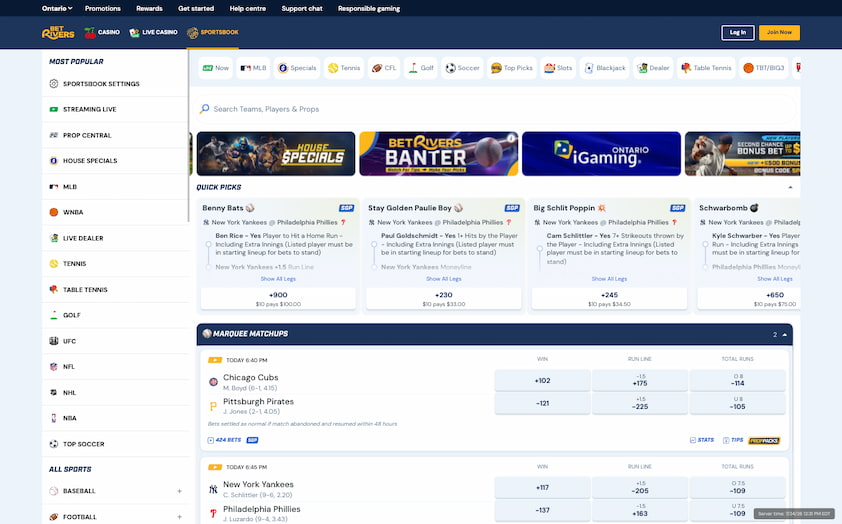Collapse the Quick Picks section
The height and width of the screenshot is (524, 842).
(790, 187)
